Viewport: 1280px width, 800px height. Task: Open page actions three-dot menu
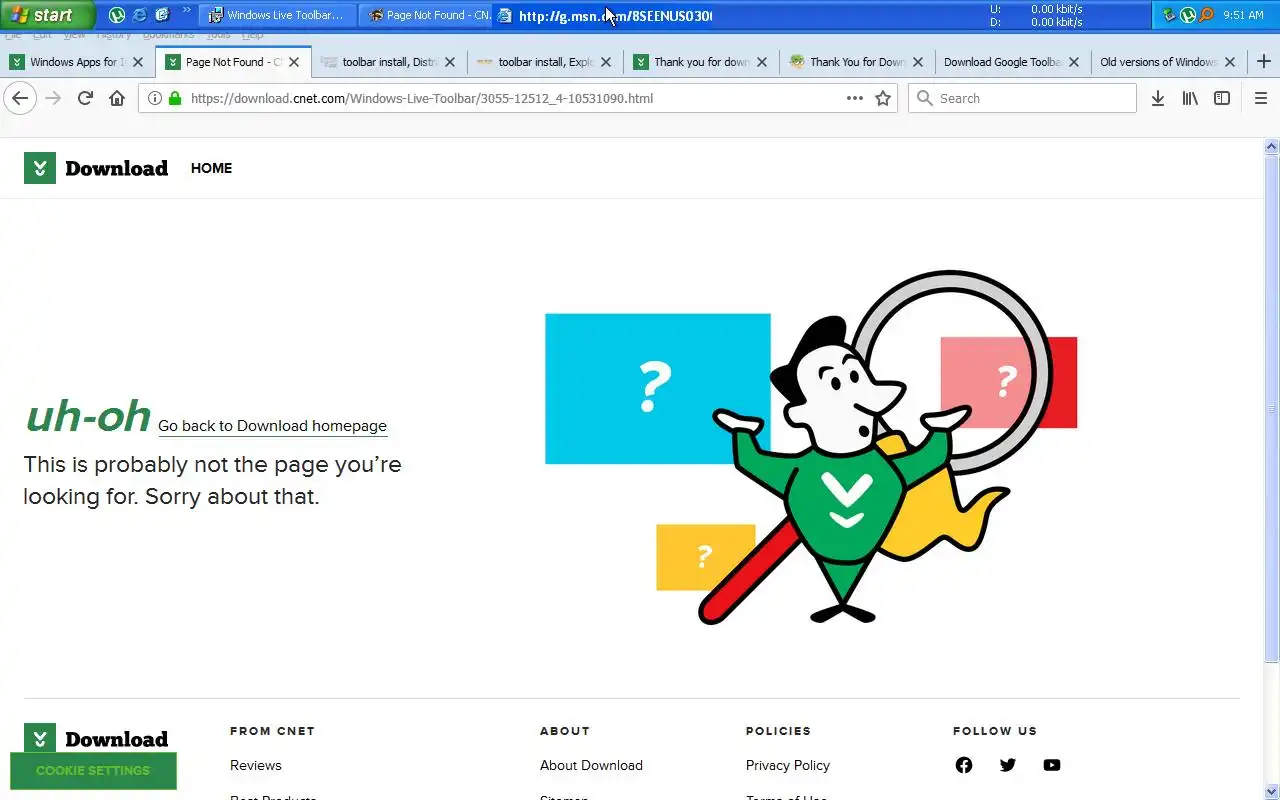855,98
